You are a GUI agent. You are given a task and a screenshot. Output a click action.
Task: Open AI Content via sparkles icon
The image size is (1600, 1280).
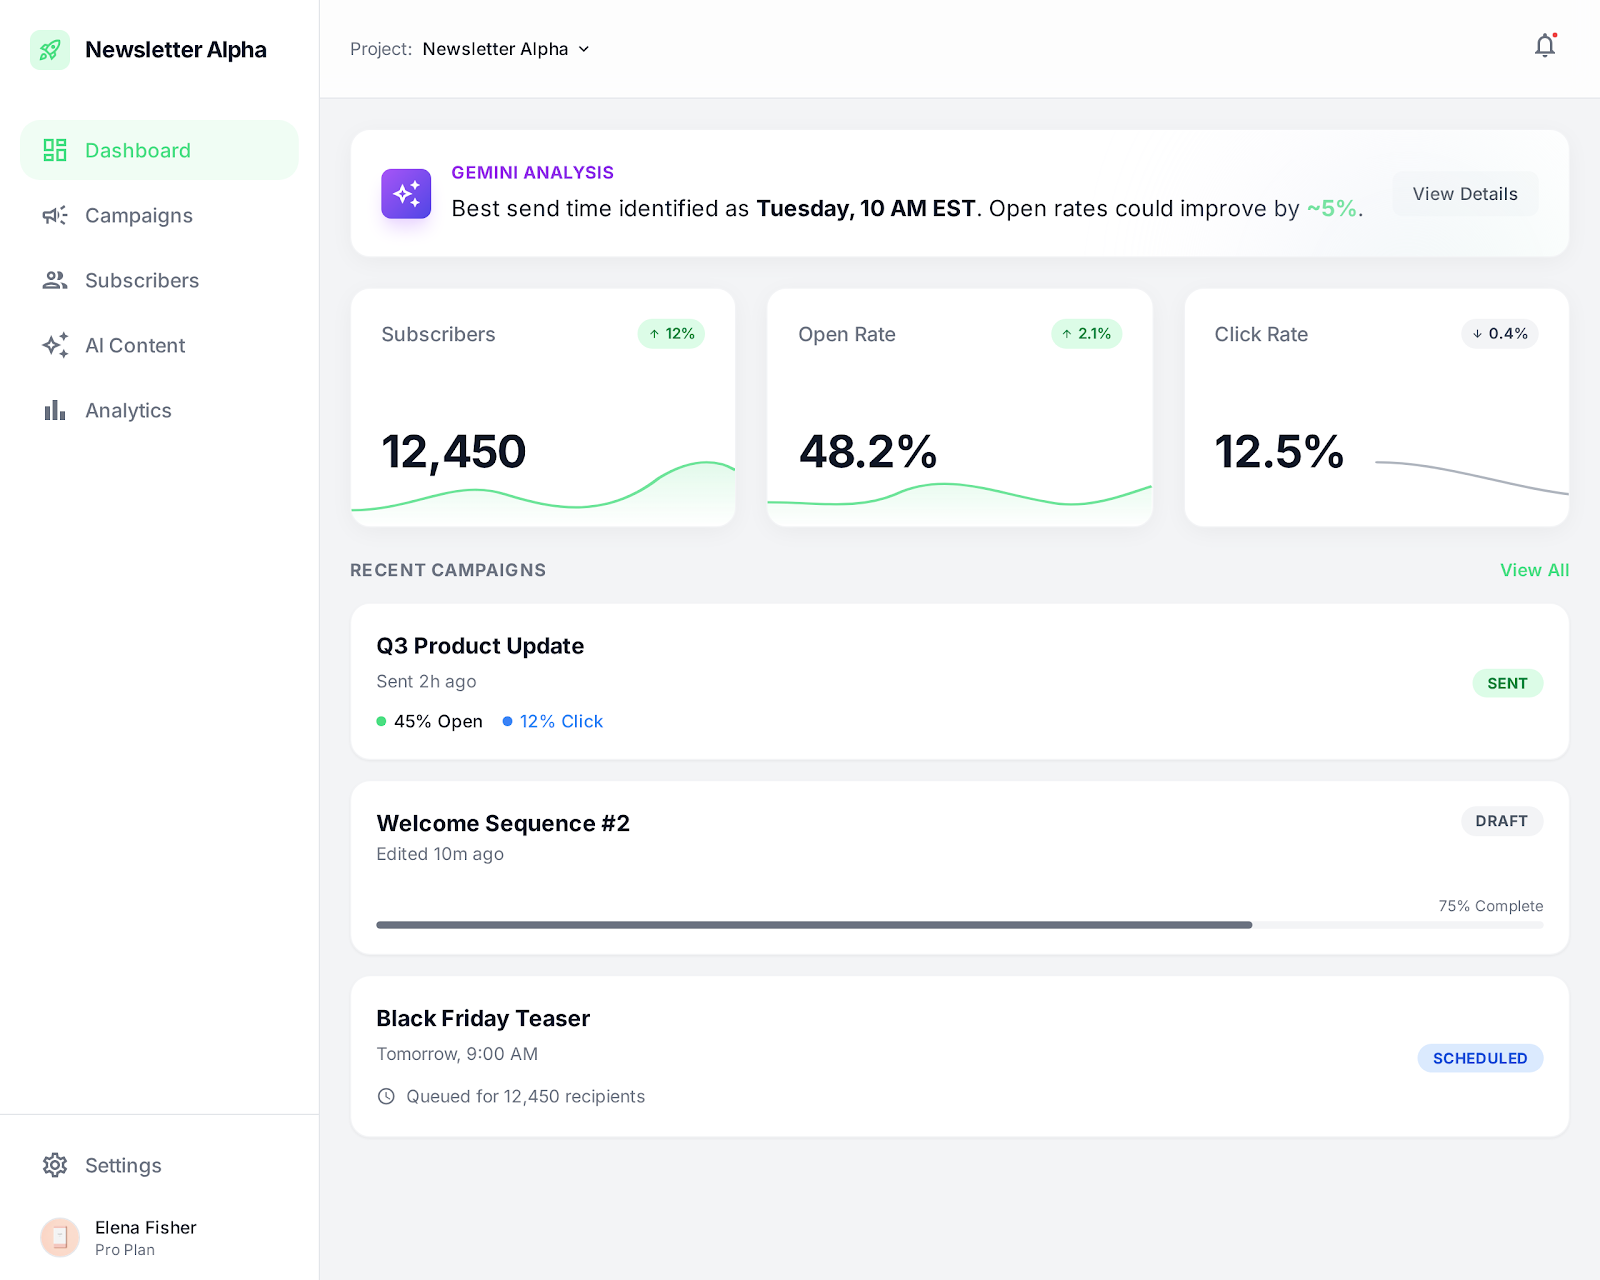(x=55, y=345)
